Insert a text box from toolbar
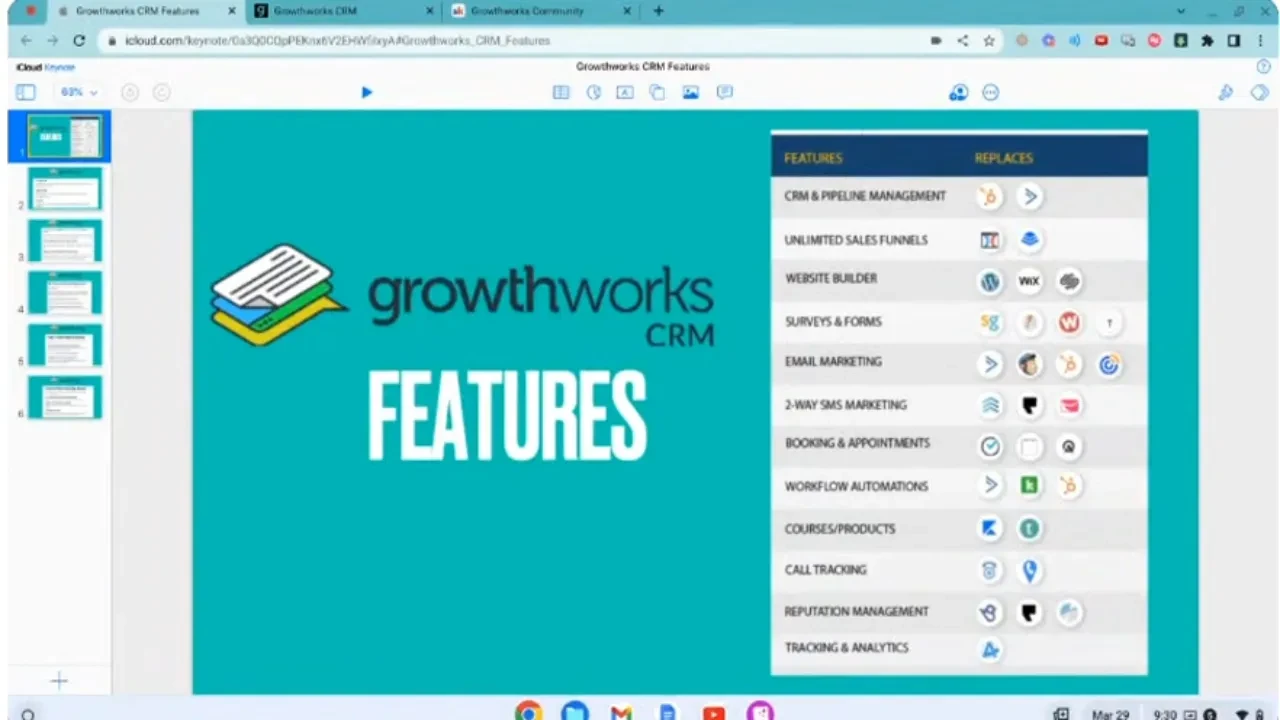 tap(625, 92)
